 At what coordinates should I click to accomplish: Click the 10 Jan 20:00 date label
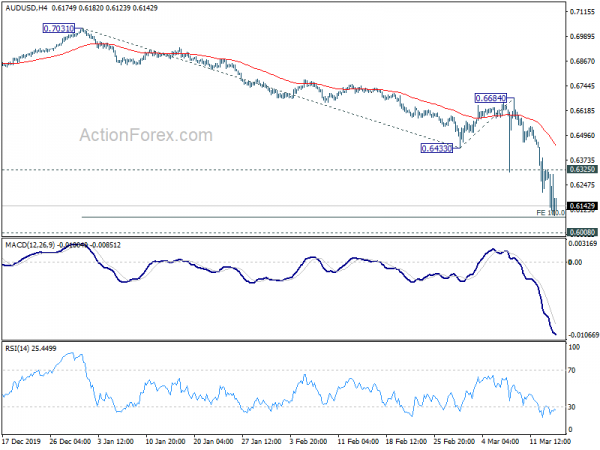(x=165, y=441)
